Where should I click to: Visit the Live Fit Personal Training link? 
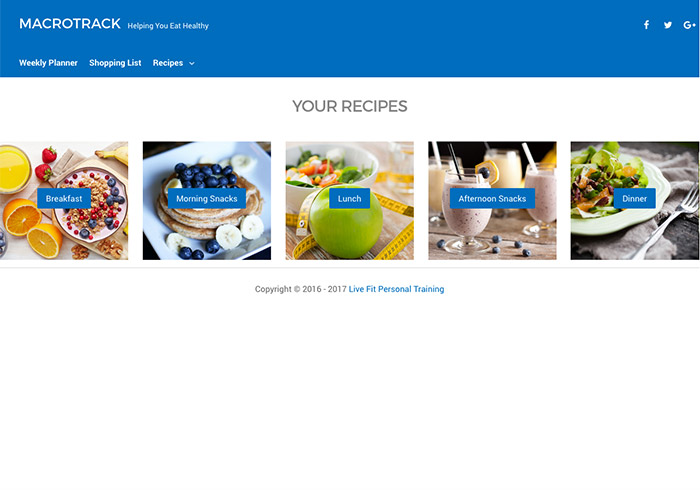pyautogui.click(x=396, y=289)
